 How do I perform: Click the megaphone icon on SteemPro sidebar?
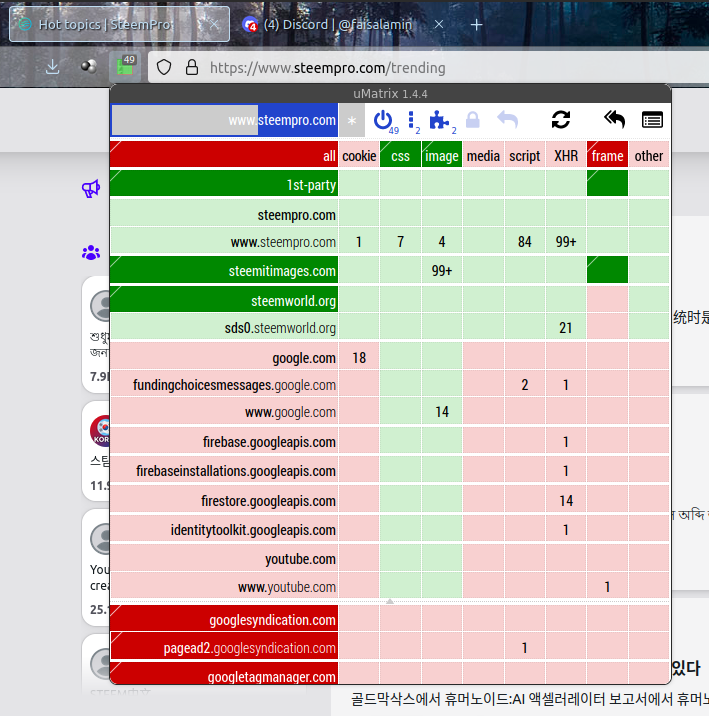point(91,188)
